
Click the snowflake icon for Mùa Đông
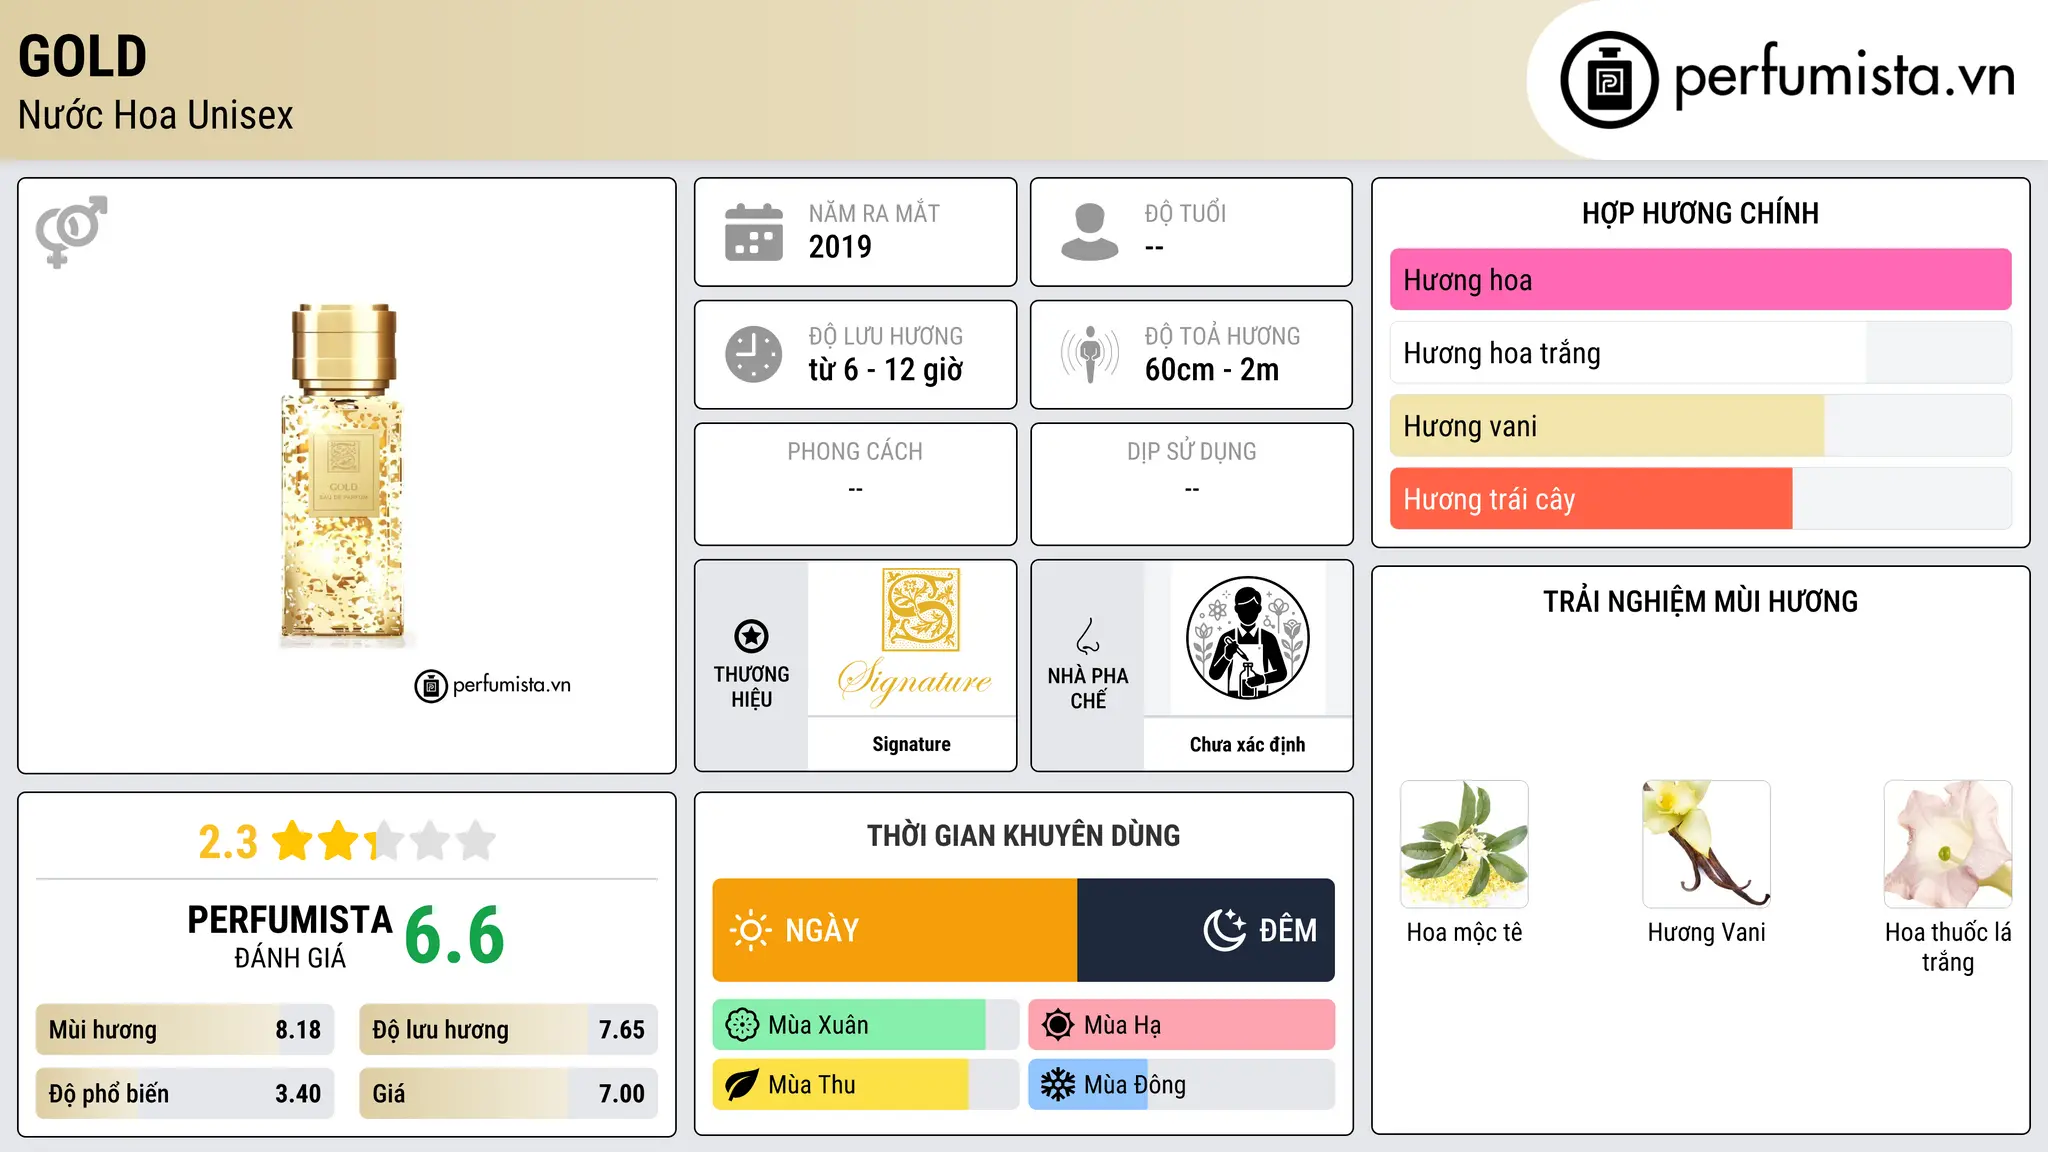click(x=1058, y=1085)
